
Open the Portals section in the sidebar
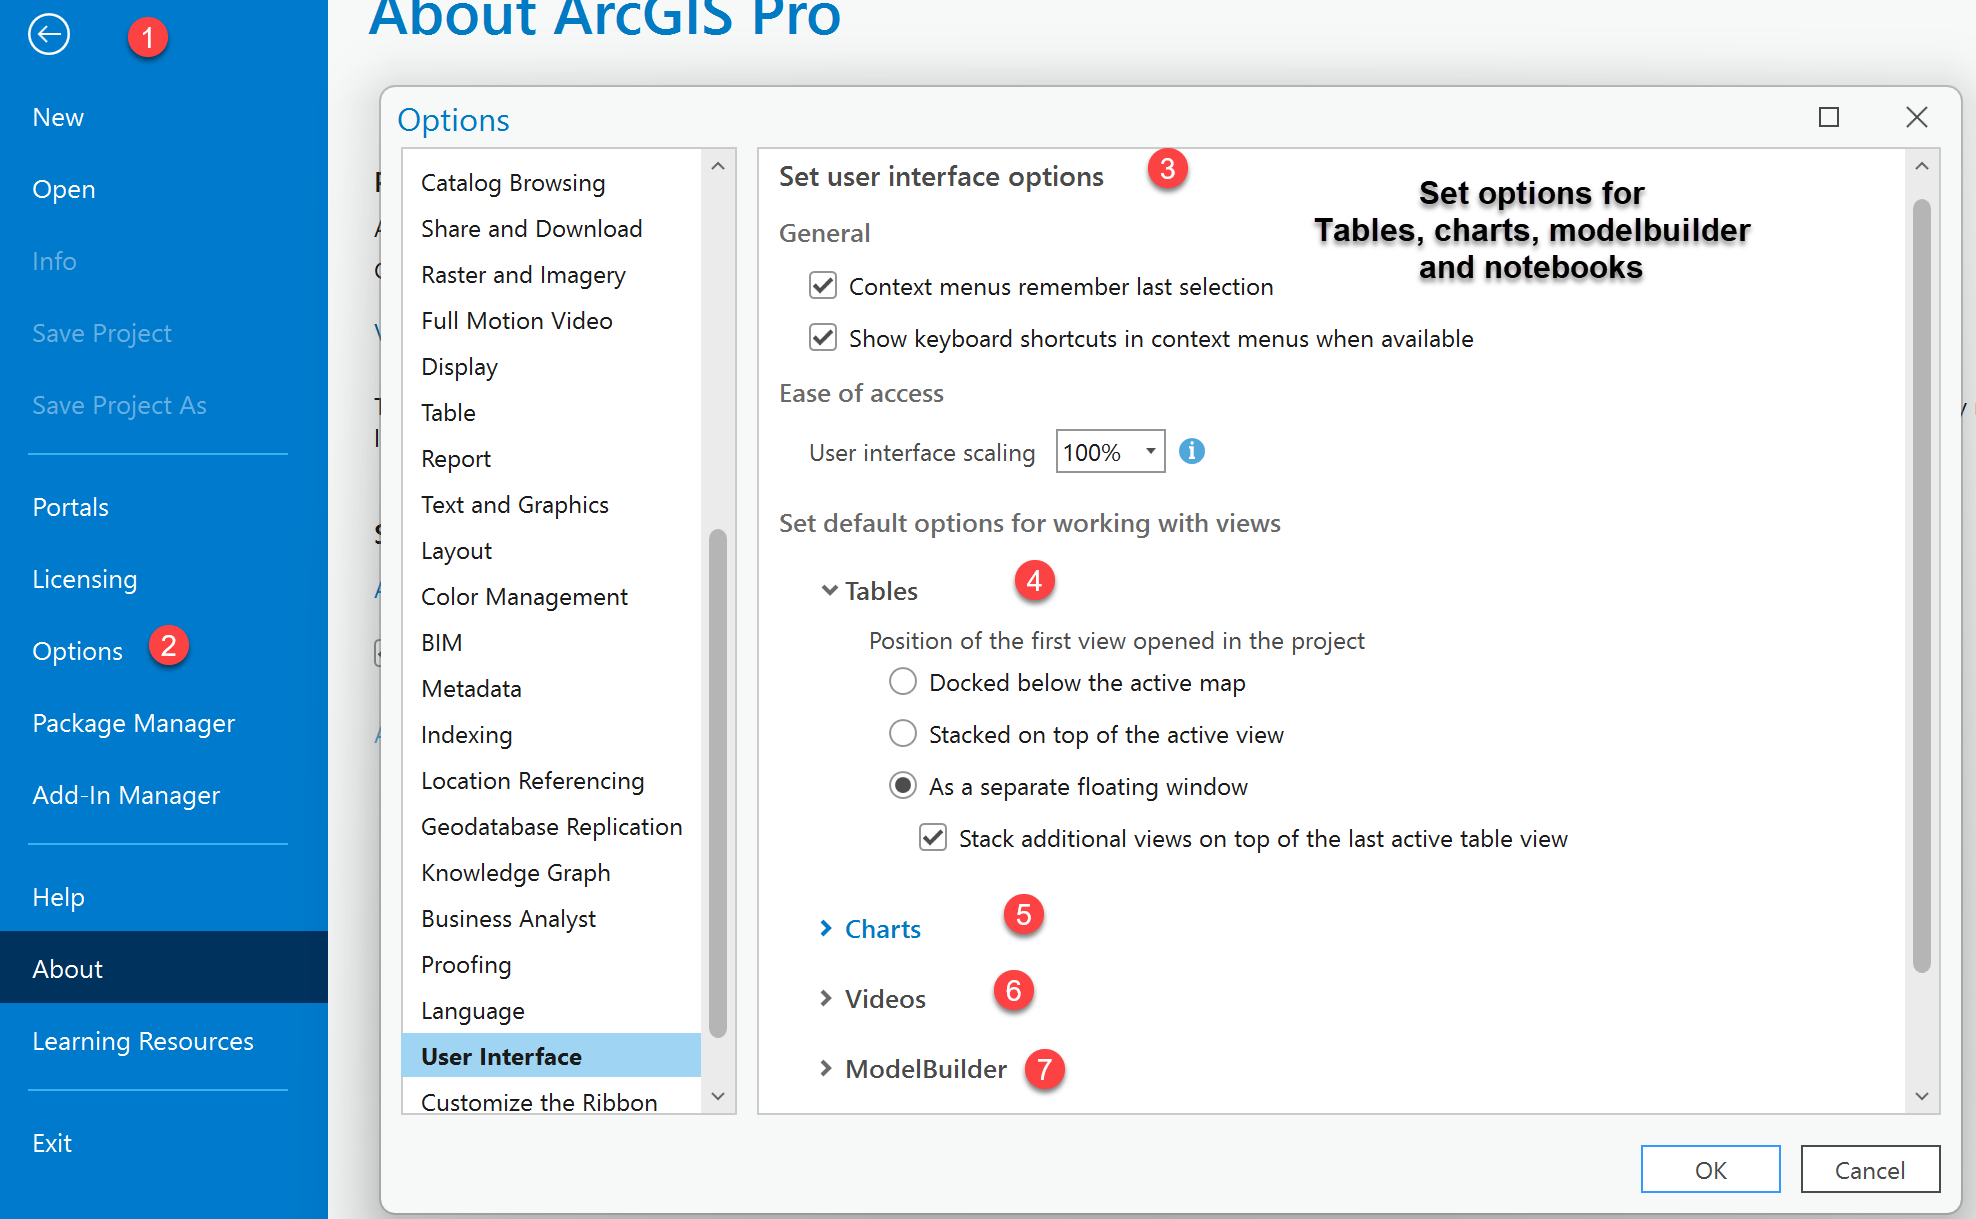coord(70,507)
